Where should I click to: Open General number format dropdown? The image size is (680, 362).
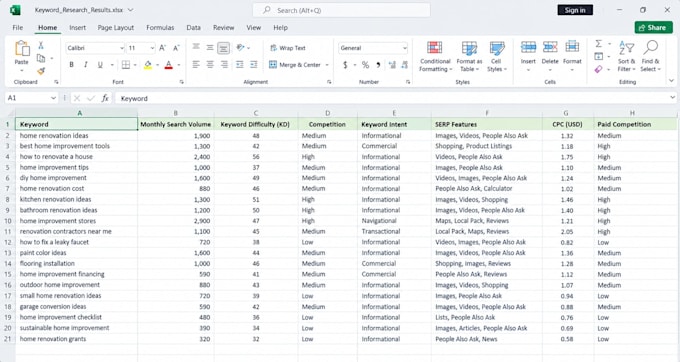click(x=404, y=48)
